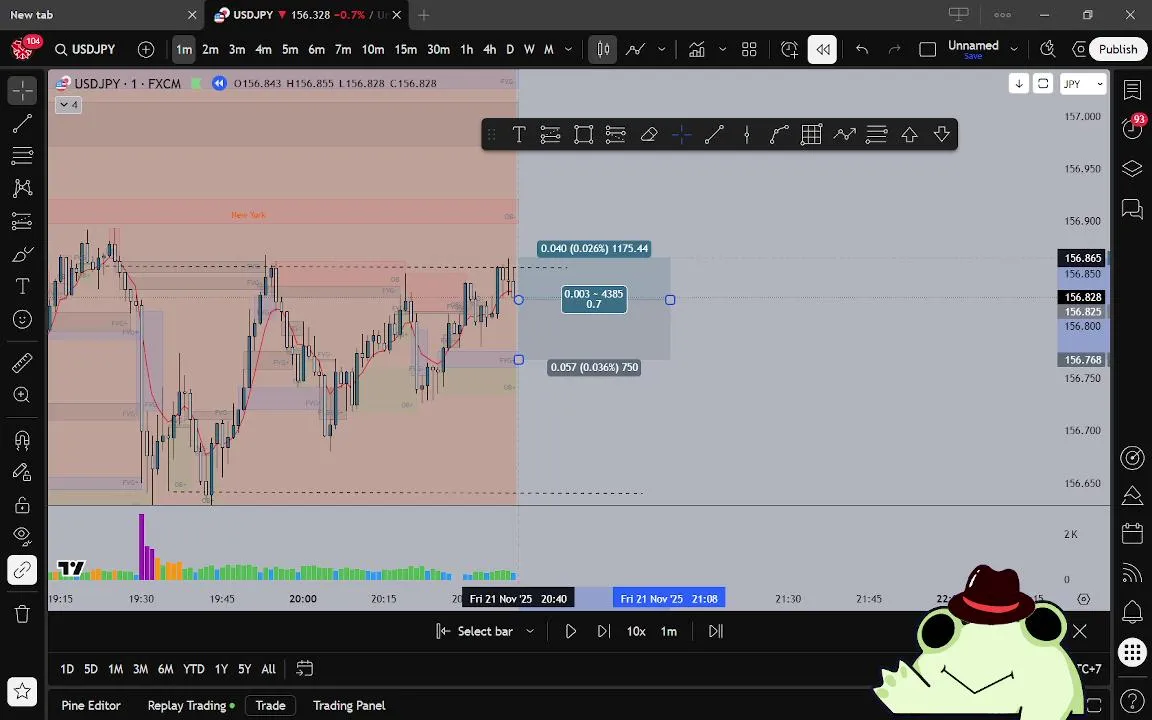Image resolution: width=1152 pixels, height=720 pixels.
Task: Toggle auto scale button beside JPY
Action: click(1043, 84)
